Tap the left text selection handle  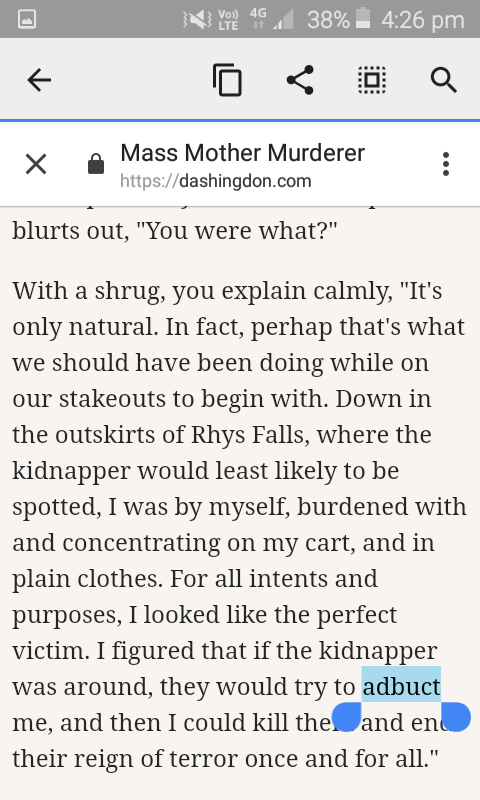tap(347, 716)
